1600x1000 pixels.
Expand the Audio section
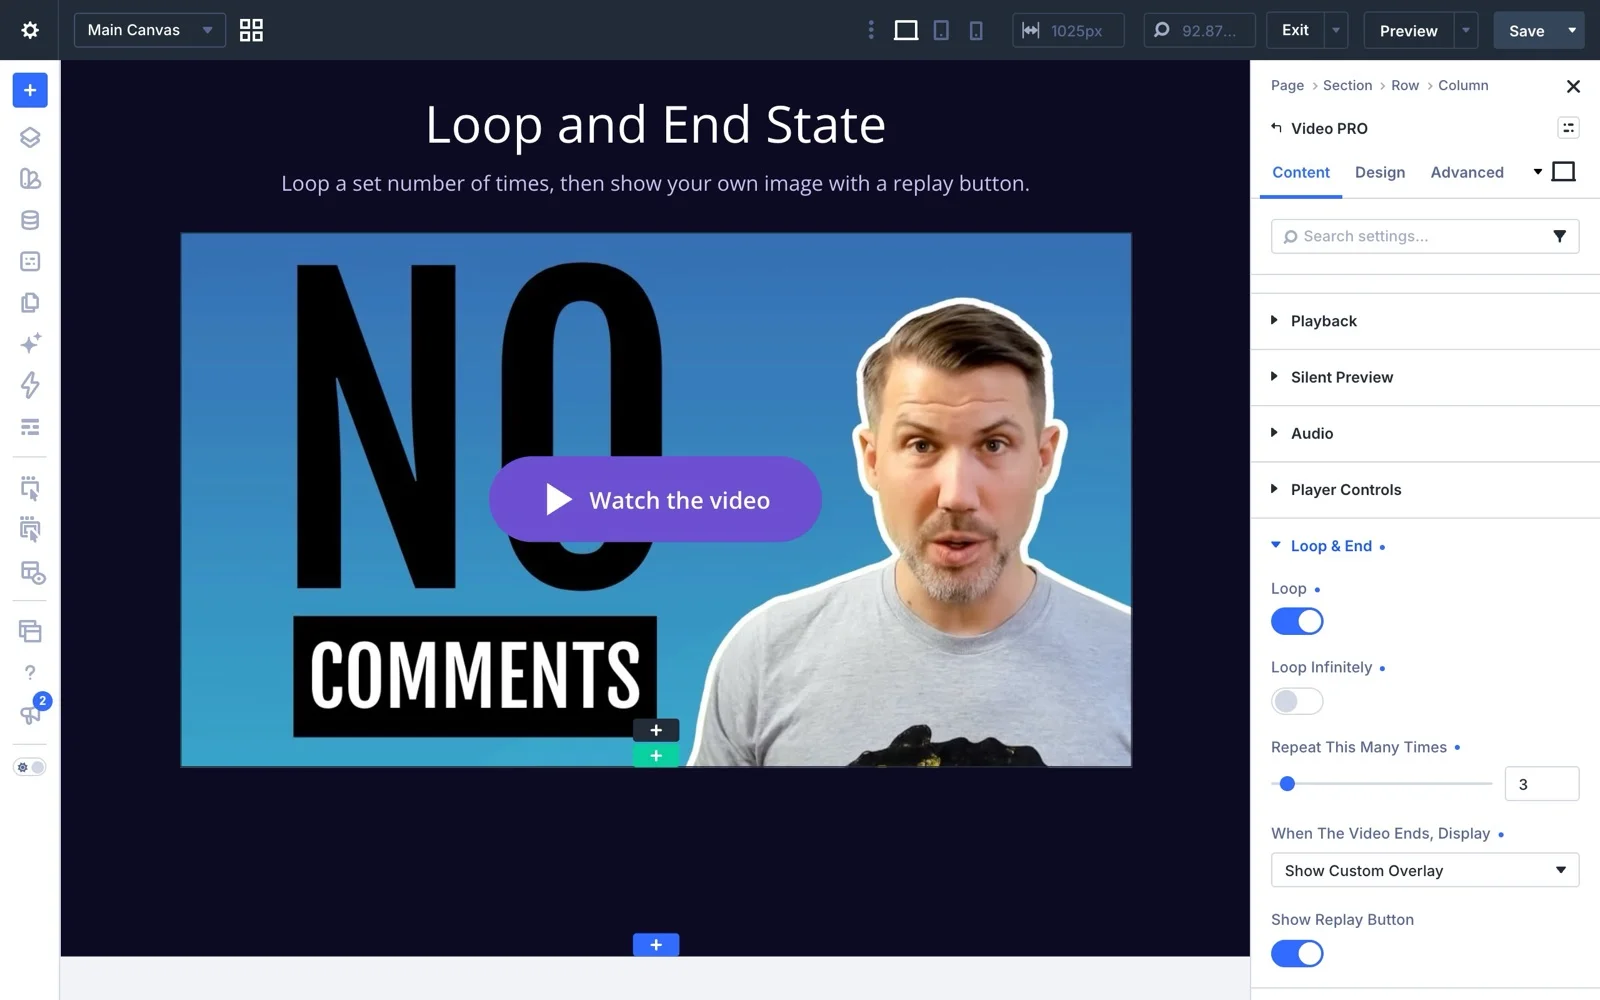click(1425, 433)
